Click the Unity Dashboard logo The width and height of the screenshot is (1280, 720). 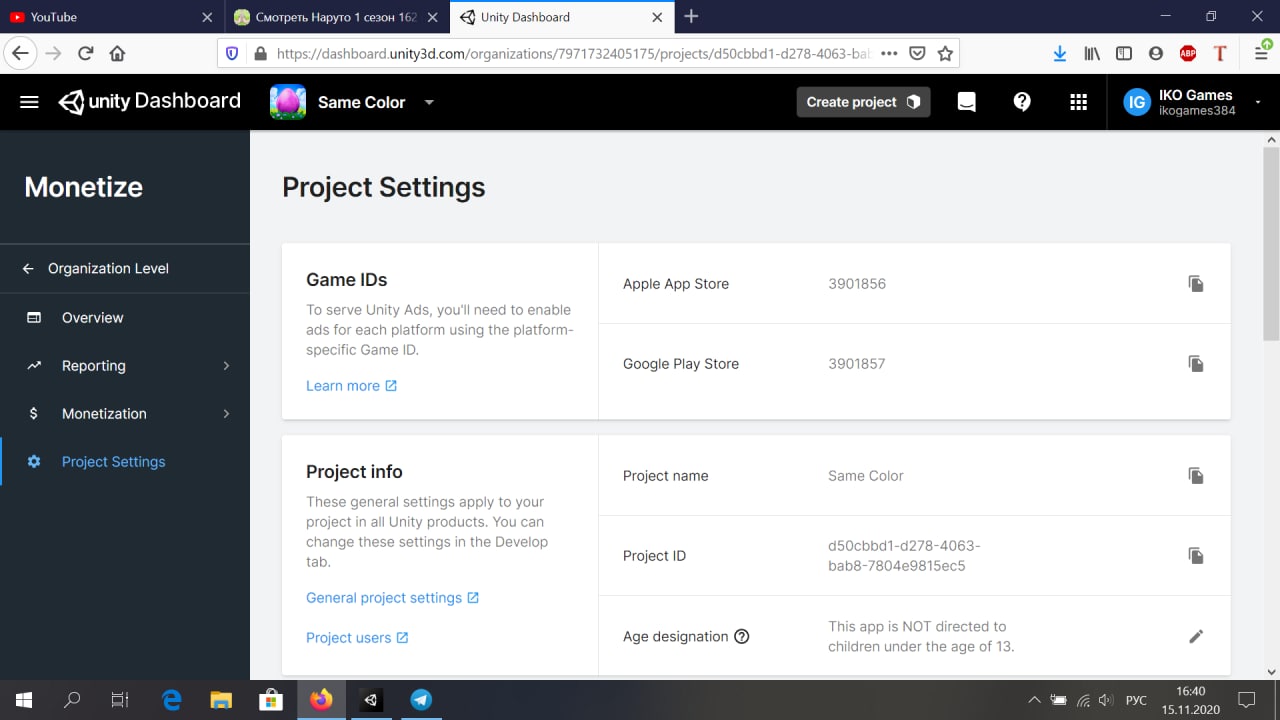[x=150, y=101]
